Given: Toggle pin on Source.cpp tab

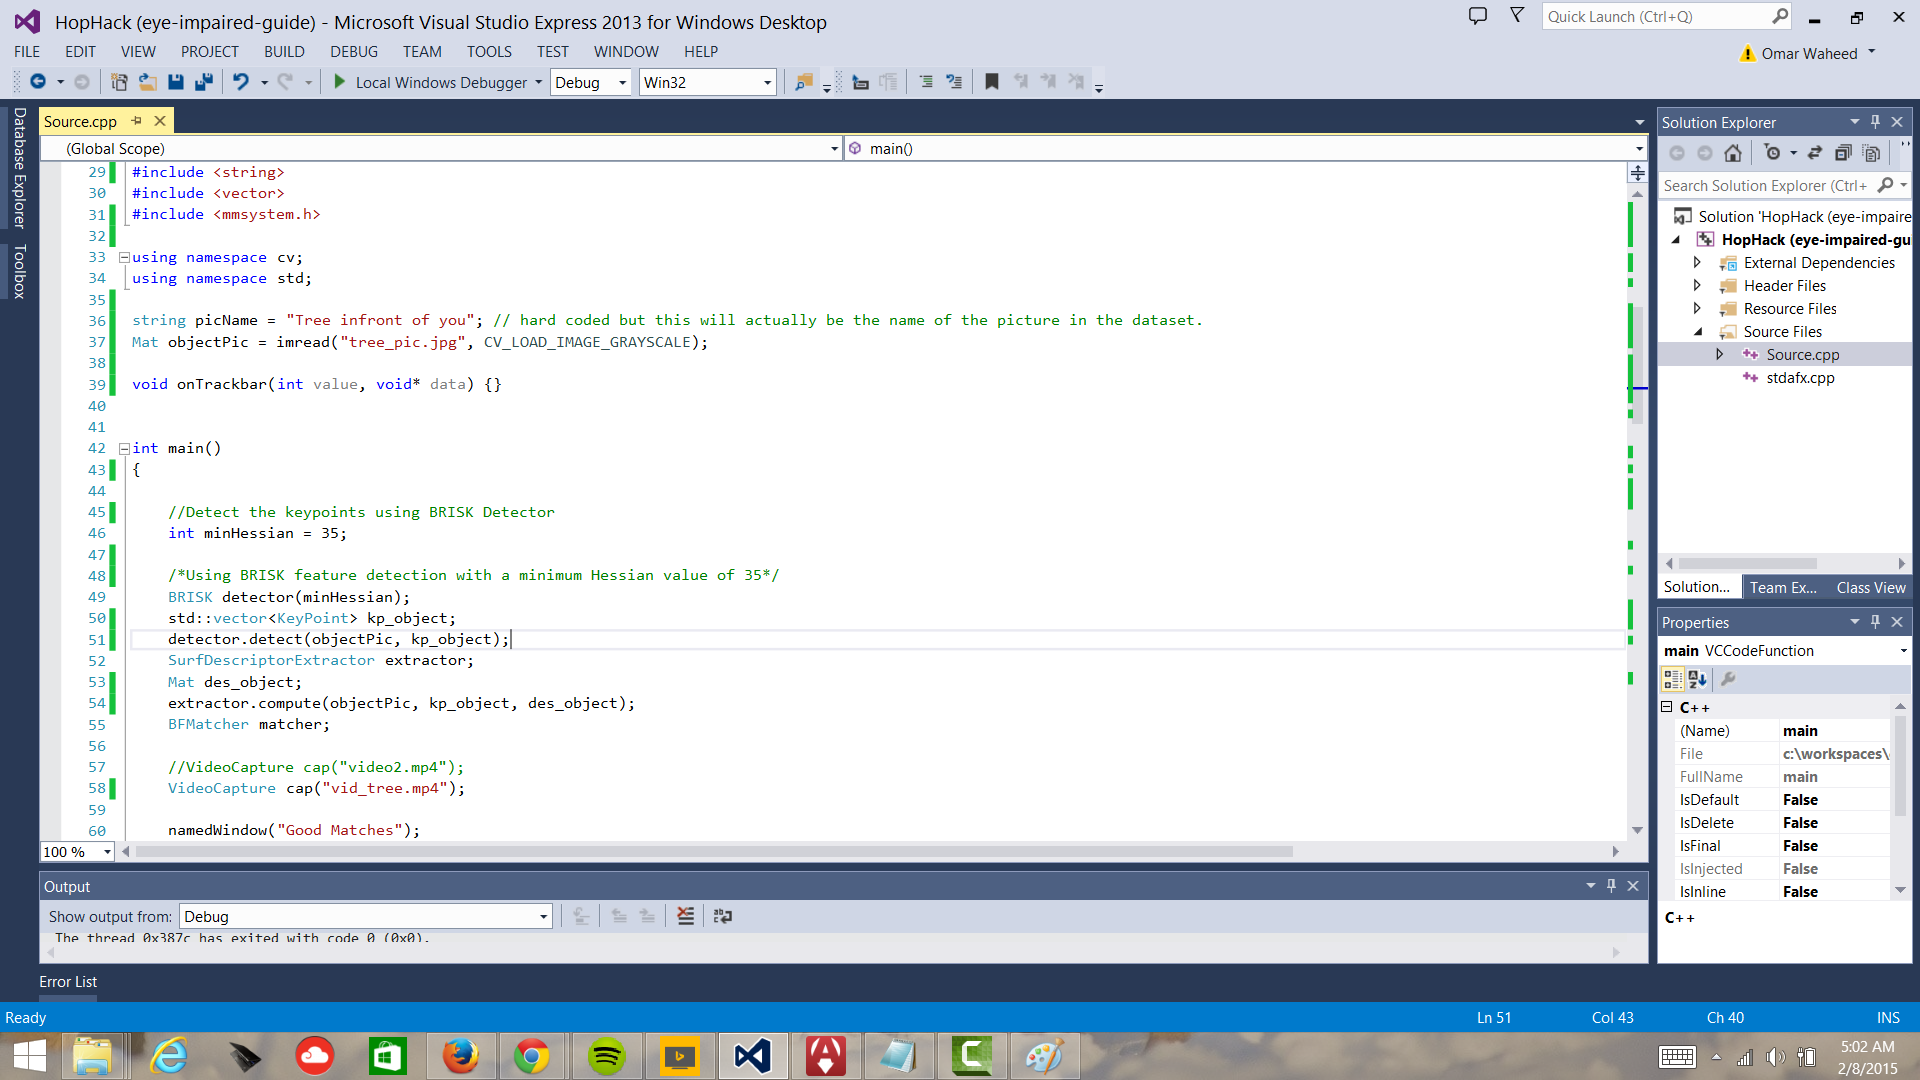Looking at the screenshot, I should [137, 121].
